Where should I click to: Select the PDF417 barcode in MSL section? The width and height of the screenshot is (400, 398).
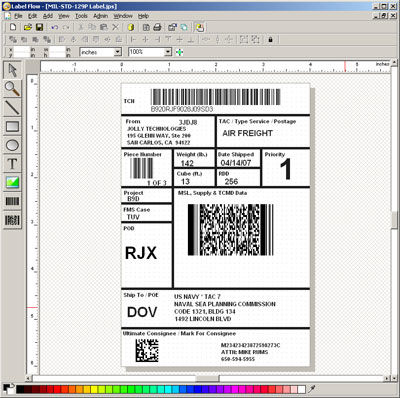[x=231, y=230]
